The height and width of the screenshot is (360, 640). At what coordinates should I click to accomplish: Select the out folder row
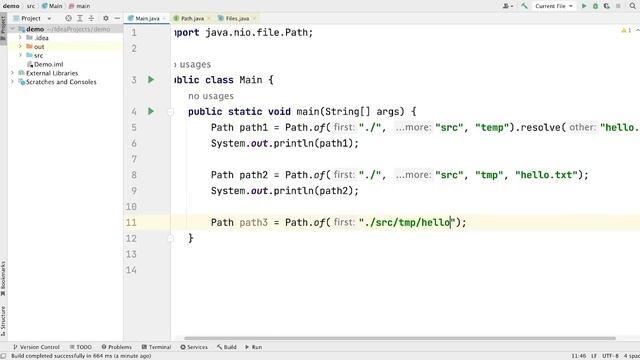coord(65,47)
